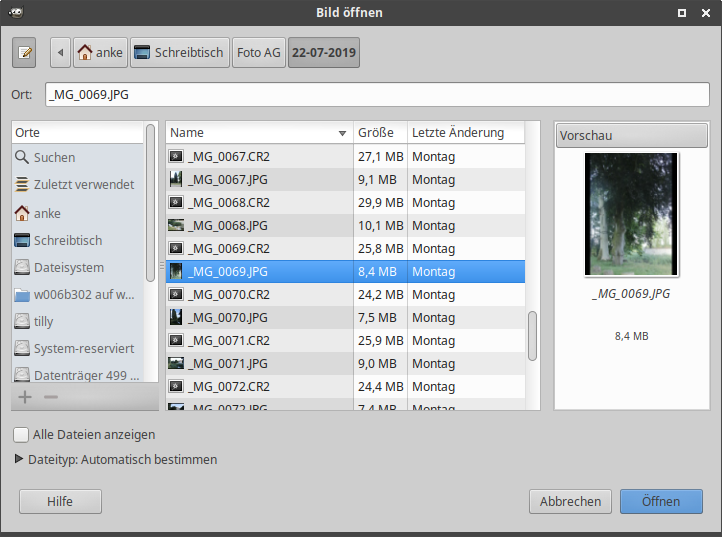Open Zuletzt verwendet in places
722x537 pixels.
75,184
